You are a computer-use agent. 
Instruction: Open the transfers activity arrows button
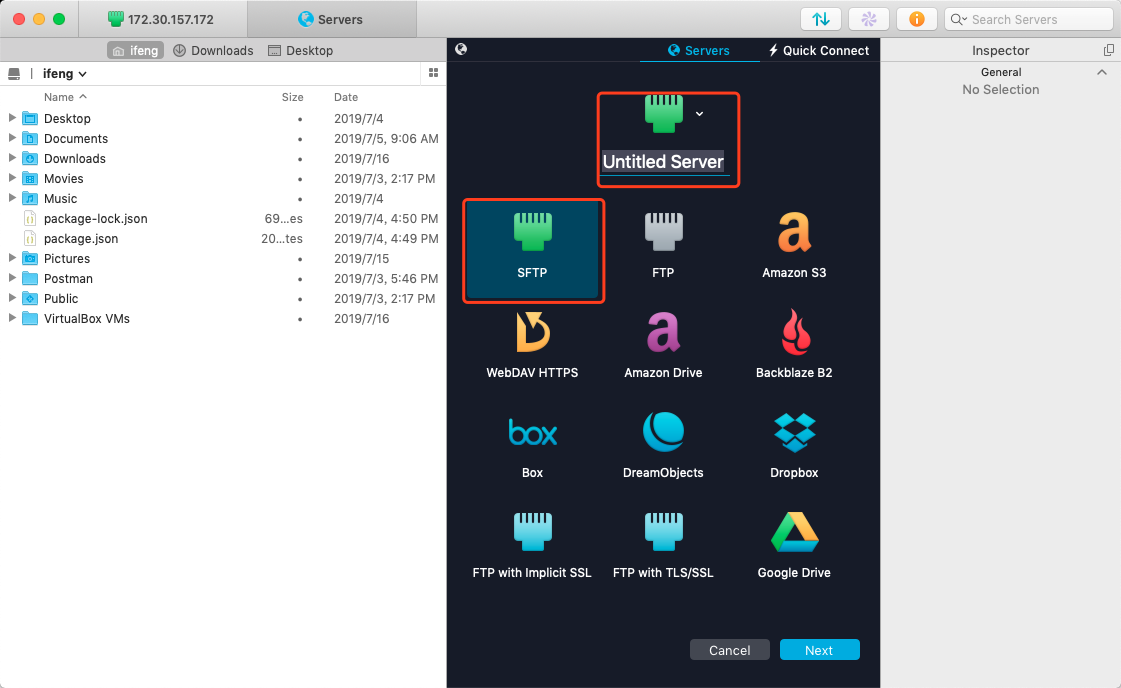(821, 19)
